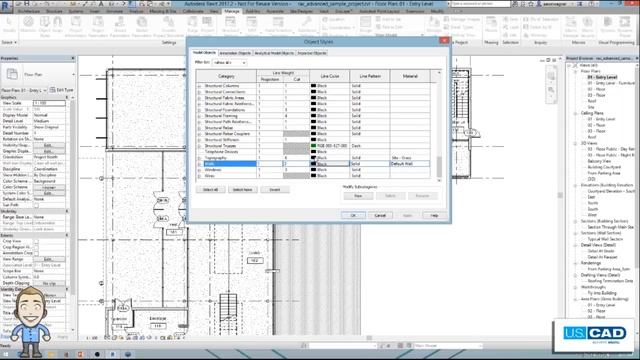Collapse the Graphics section in Properties
The width and height of the screenshot is (640, 360).
(67, 98)
